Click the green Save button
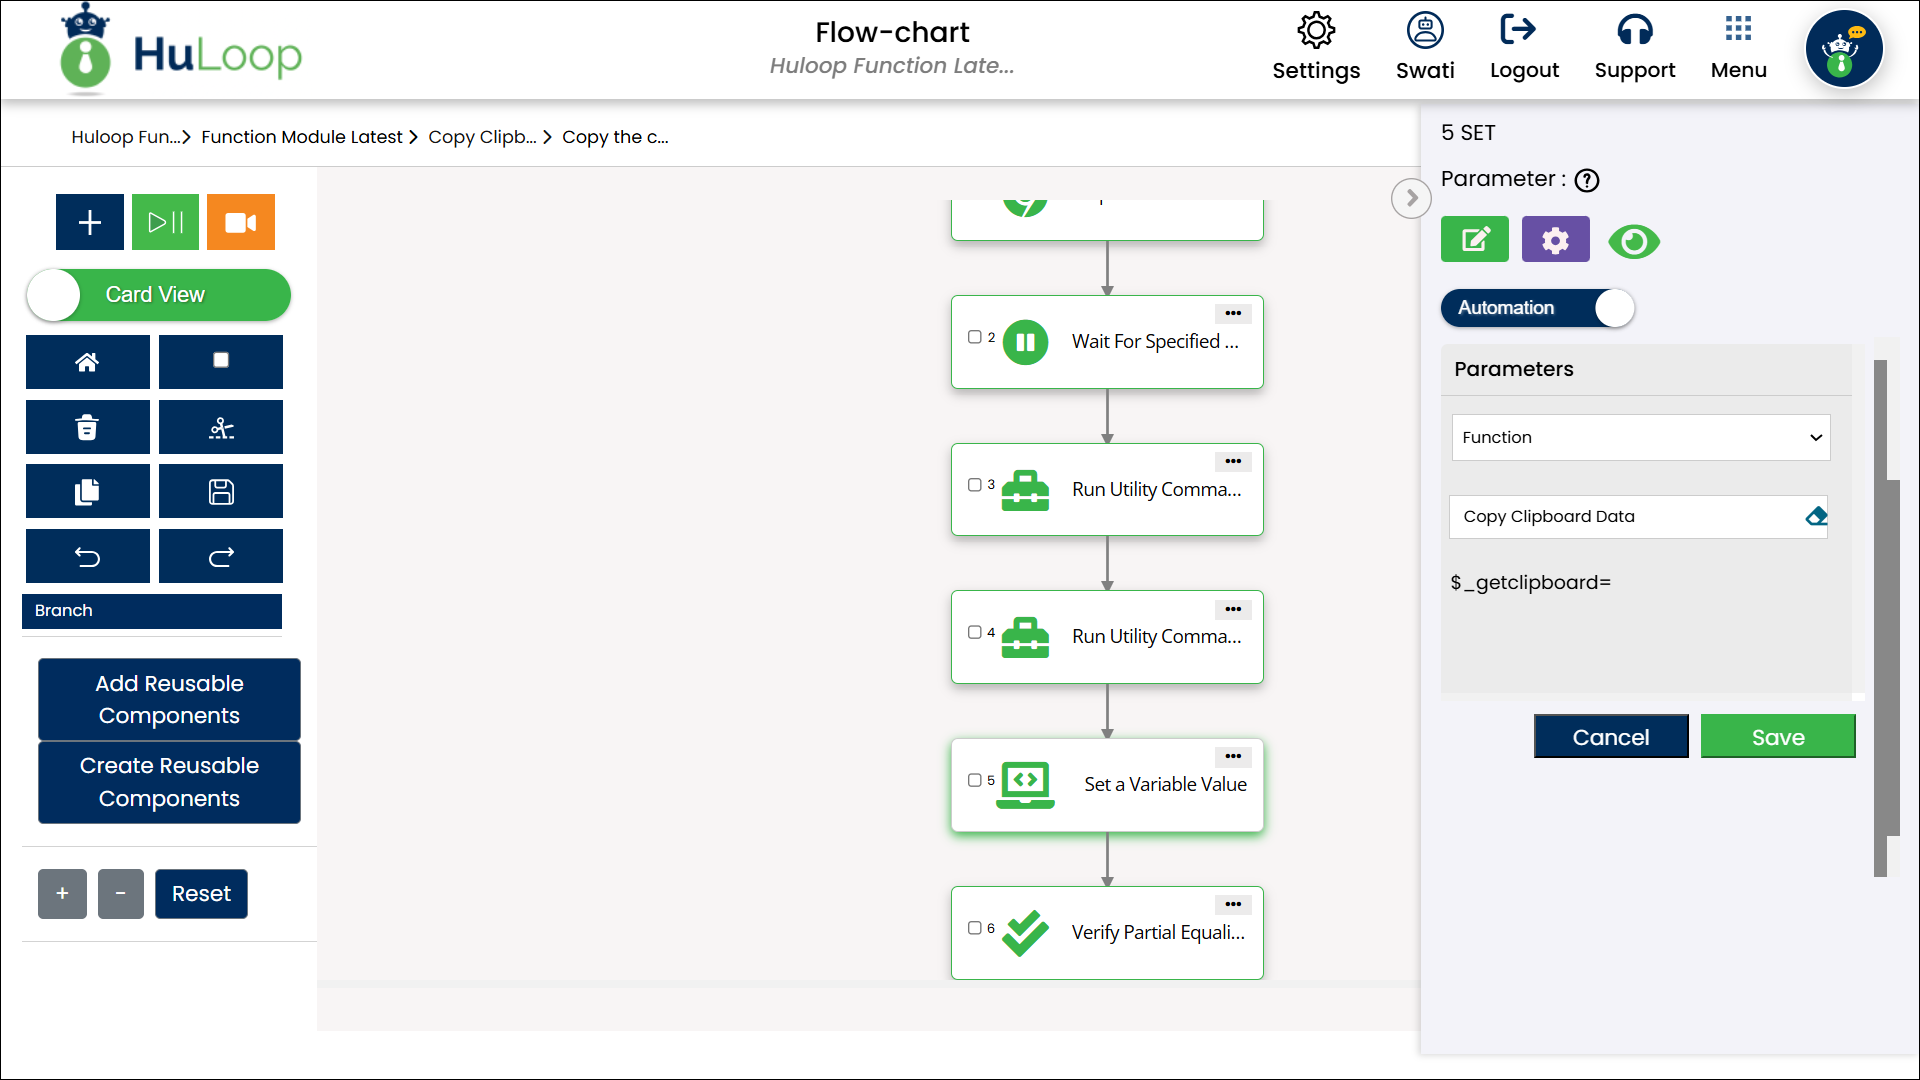The image size is (1920, 1080). click(1777, 737)
